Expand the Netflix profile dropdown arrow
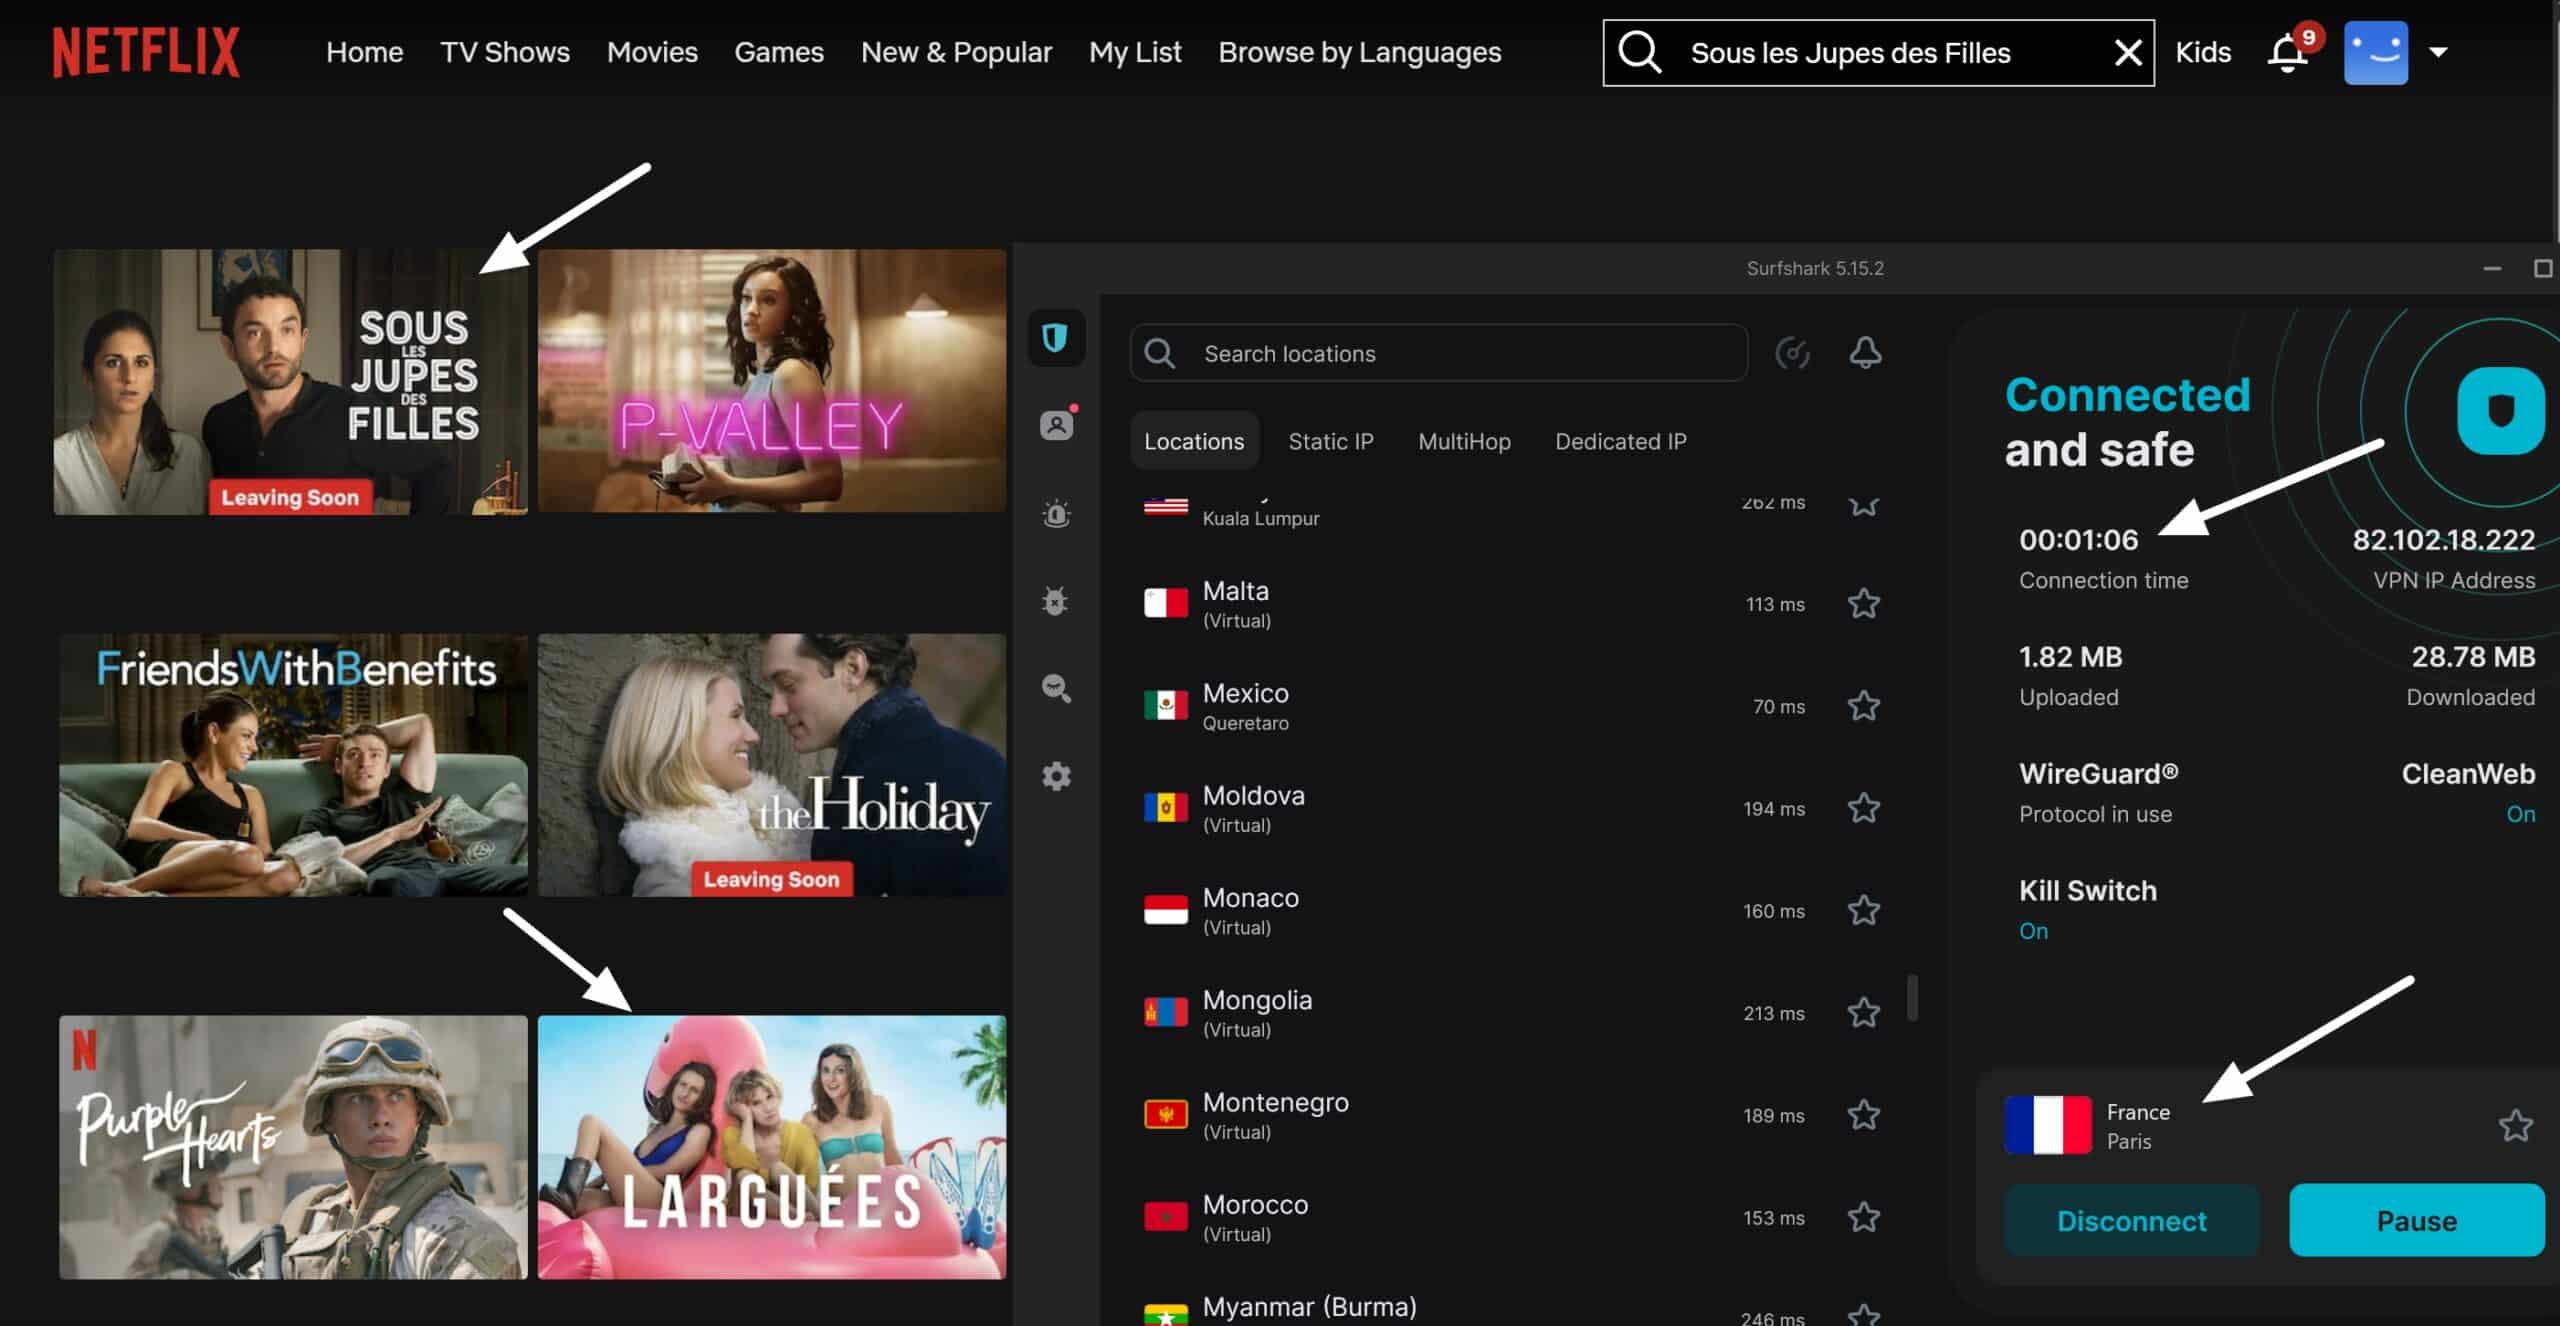Screen dimensions: 2560x1326 click(2438, 52)
